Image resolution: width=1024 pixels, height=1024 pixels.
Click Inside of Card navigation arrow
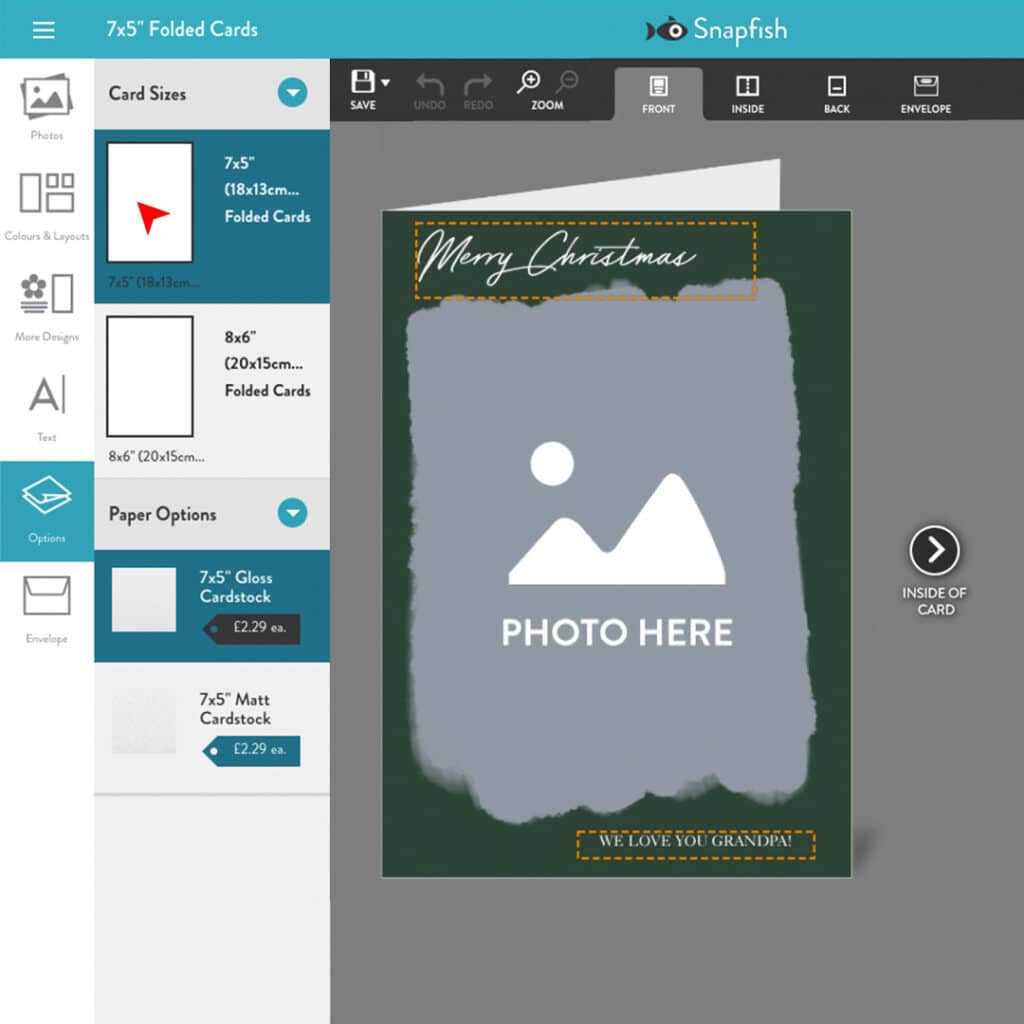pyautogui.click(x=935, y=549)
